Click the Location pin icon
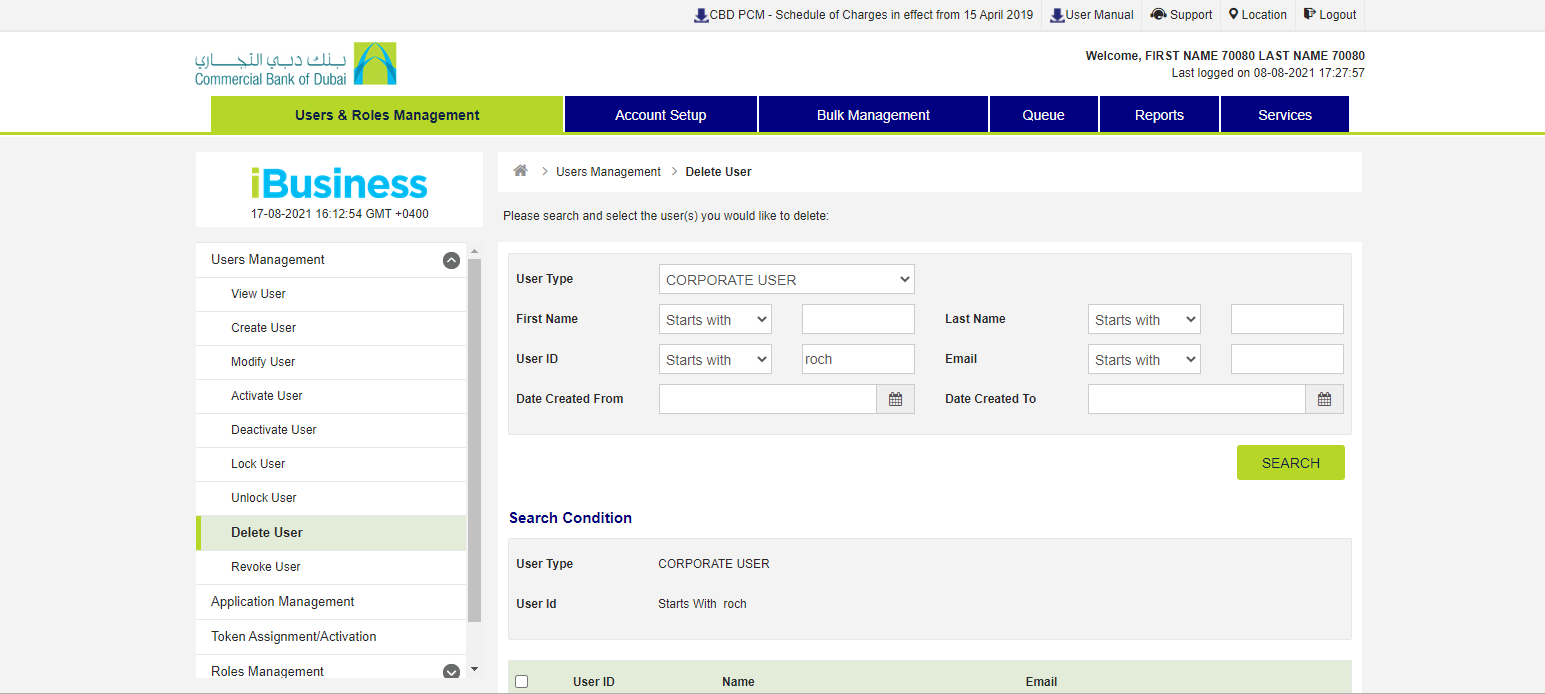1545x694 pixels. (1234, 15)
